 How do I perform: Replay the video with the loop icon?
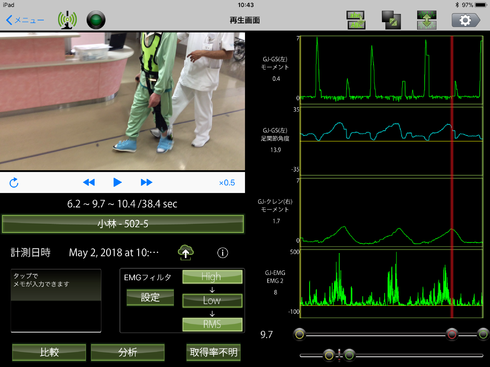(14, 183)
